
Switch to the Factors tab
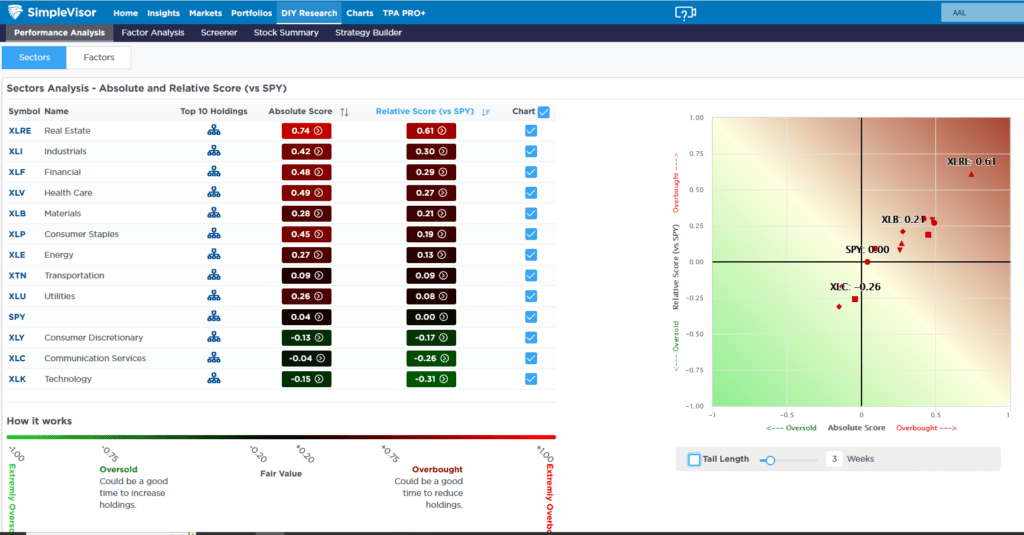(x=98, y=57)
